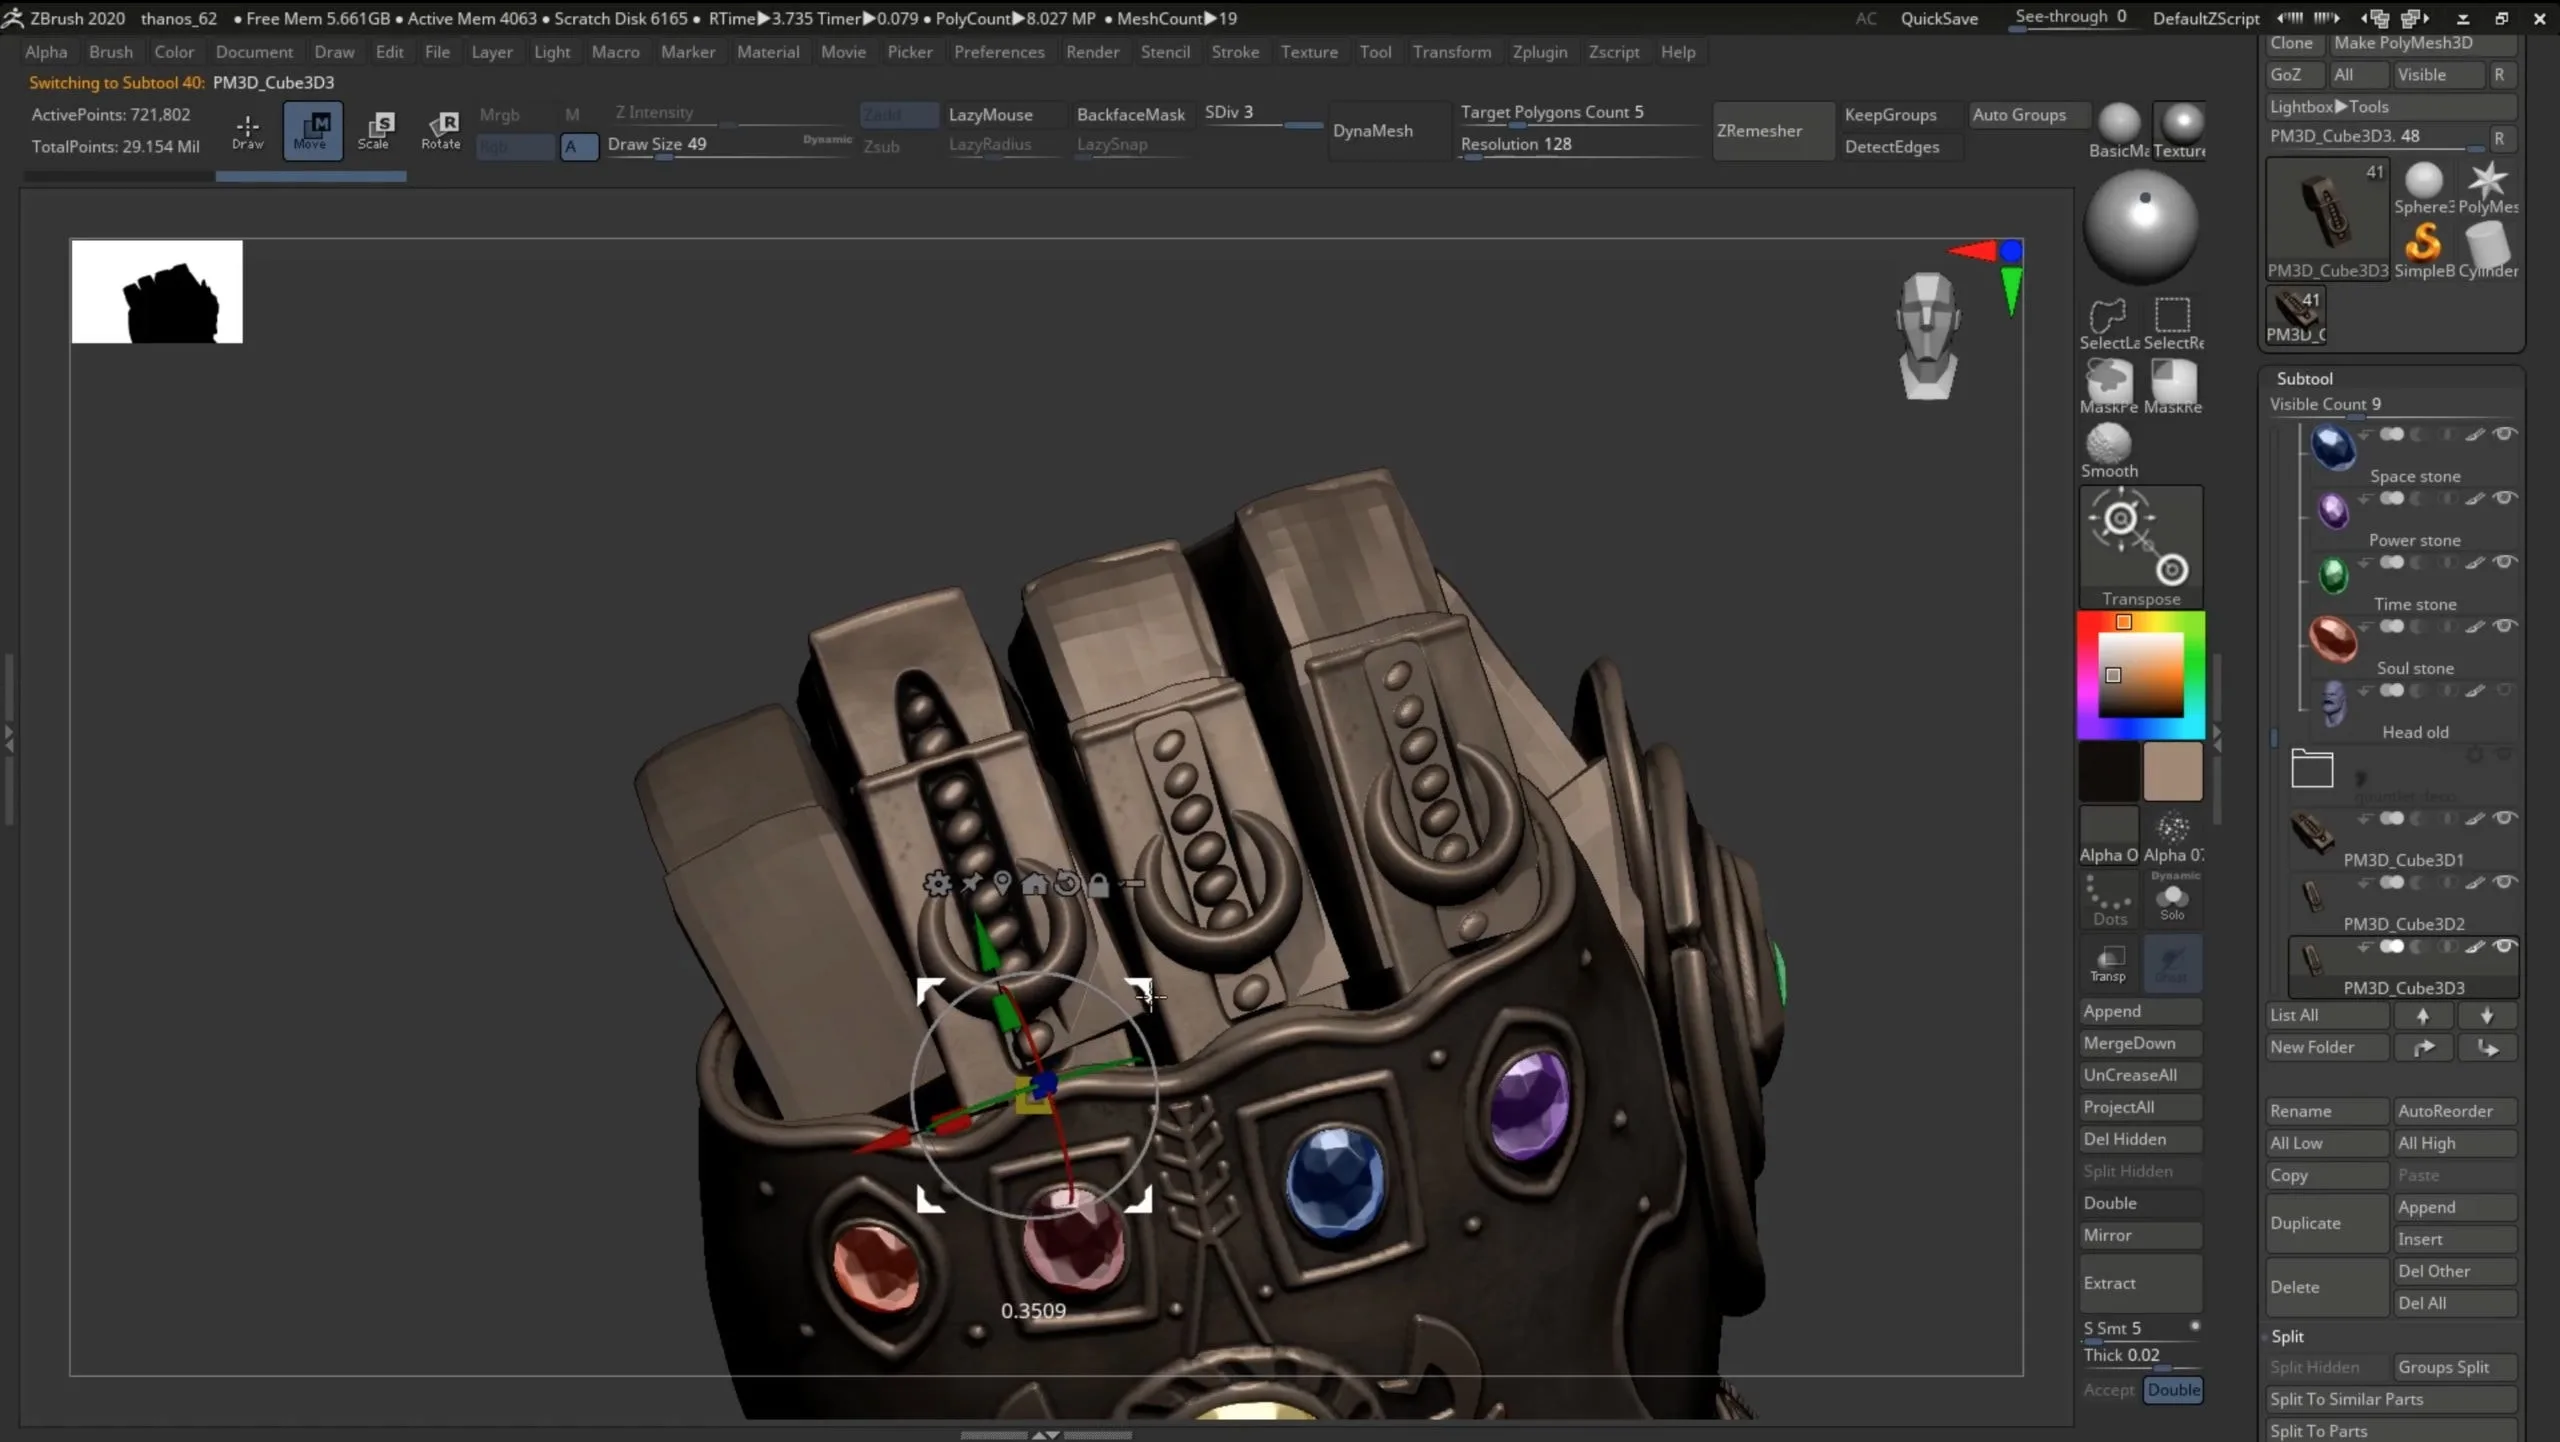Image resolution: width=2560 pixels, height=1442 pixels.
Task: Open the Material menu
Action: point(768,52)
